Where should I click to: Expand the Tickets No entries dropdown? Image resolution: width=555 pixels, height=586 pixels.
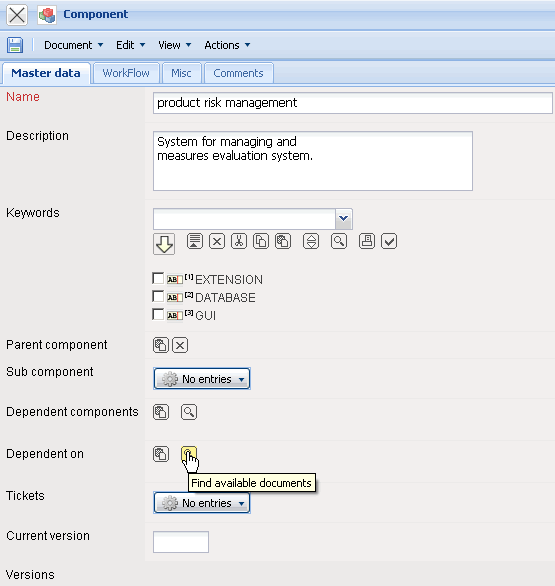(x=202, y=503)
